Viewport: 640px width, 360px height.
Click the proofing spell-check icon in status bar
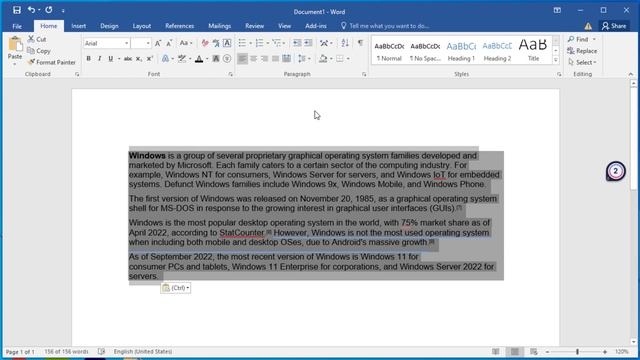[x=101, y=351]
